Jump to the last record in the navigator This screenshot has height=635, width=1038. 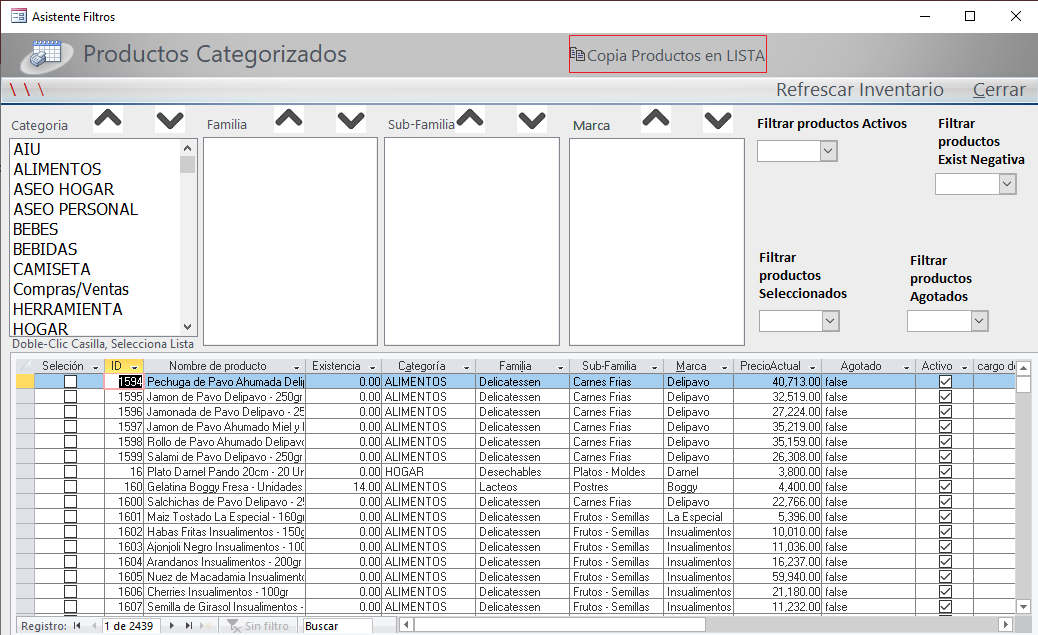189,626
